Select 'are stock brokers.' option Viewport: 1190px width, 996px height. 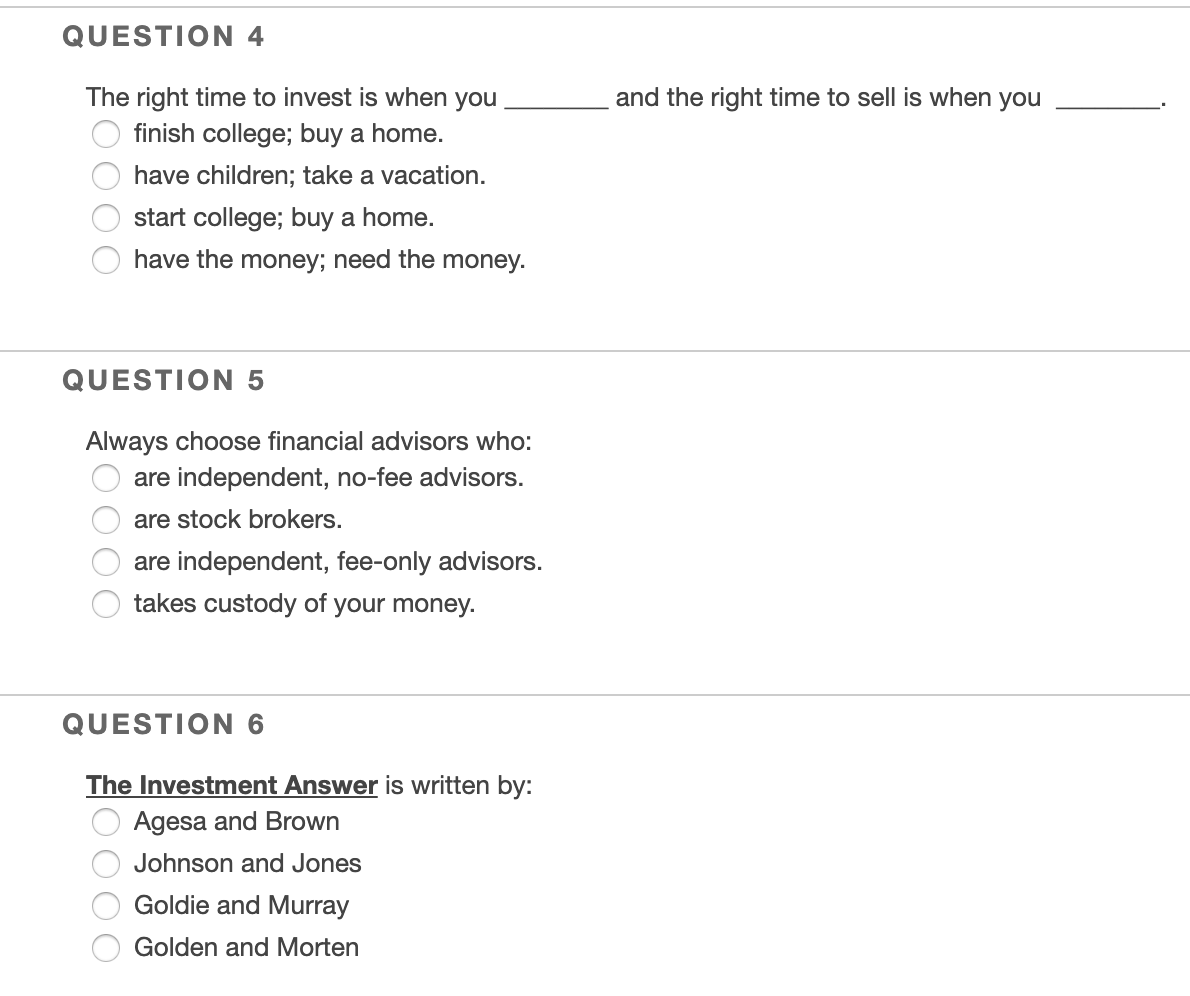106,520
